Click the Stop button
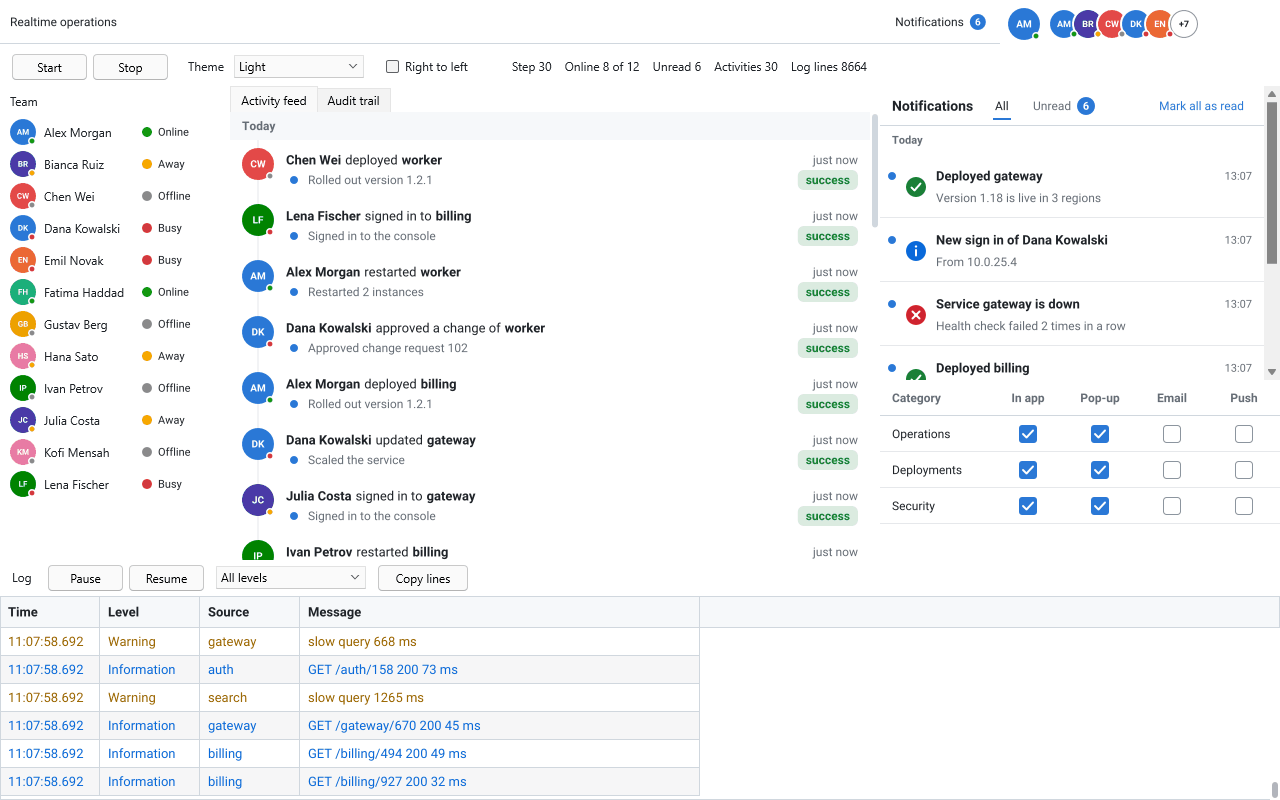This screenshot has height=800, width=1280. 130,67
